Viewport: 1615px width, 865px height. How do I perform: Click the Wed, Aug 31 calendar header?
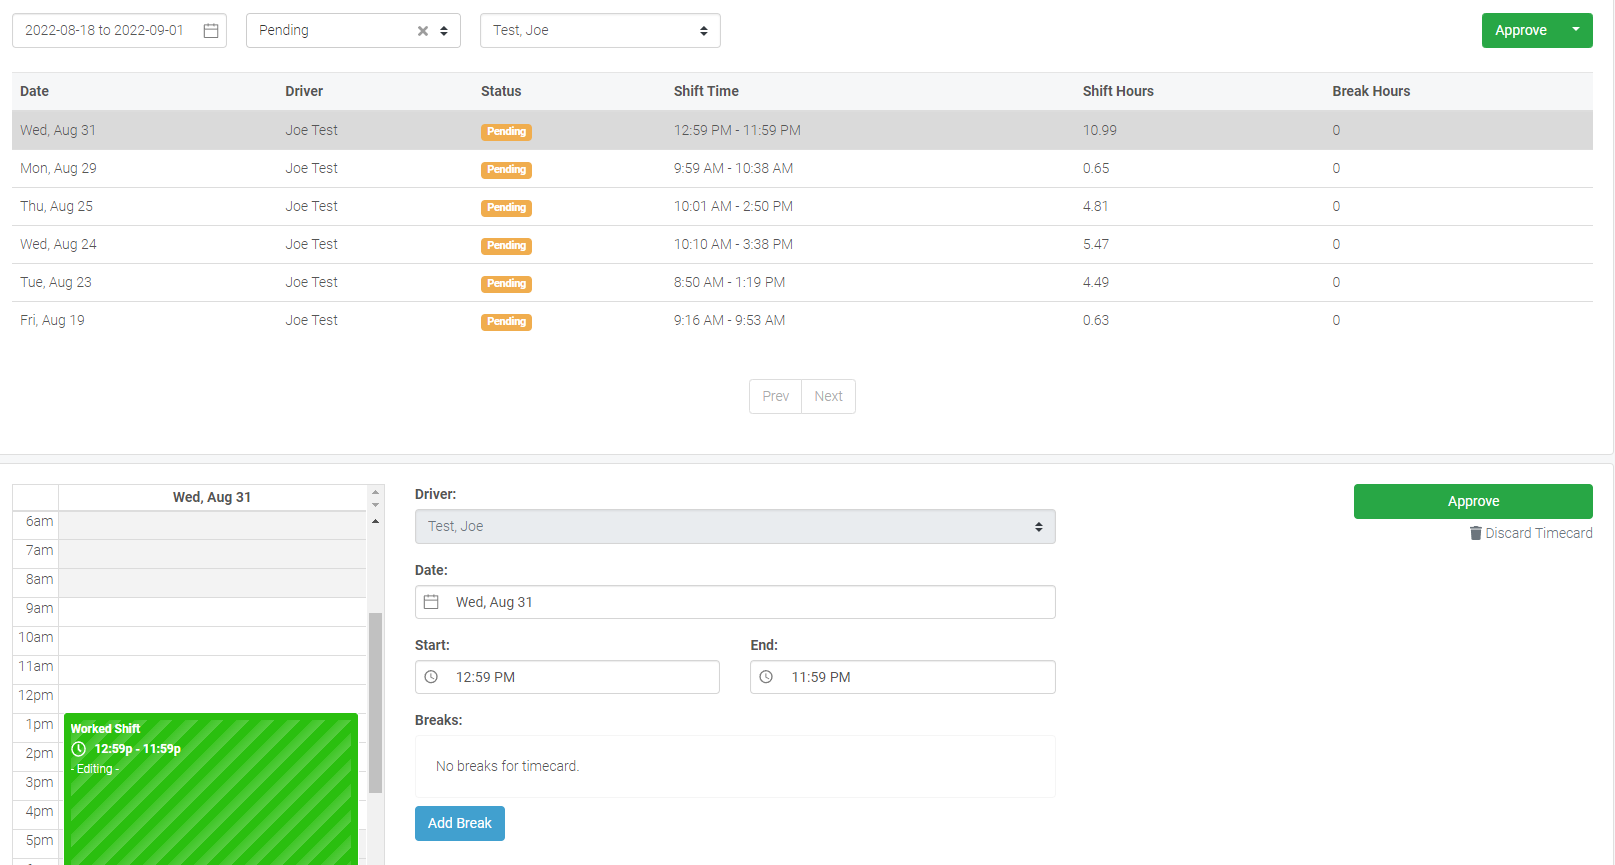pos(212,497)
